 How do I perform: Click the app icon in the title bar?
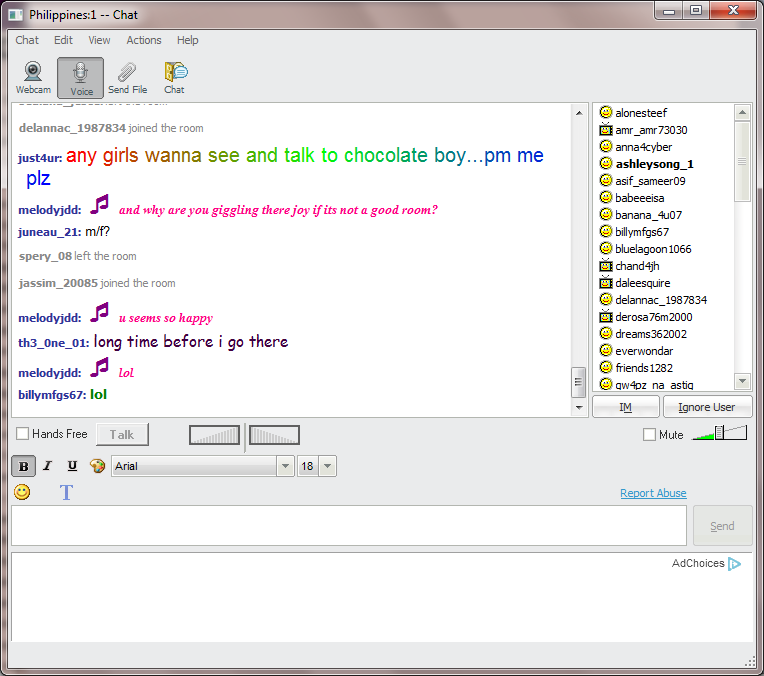click(x=16, y=15)
